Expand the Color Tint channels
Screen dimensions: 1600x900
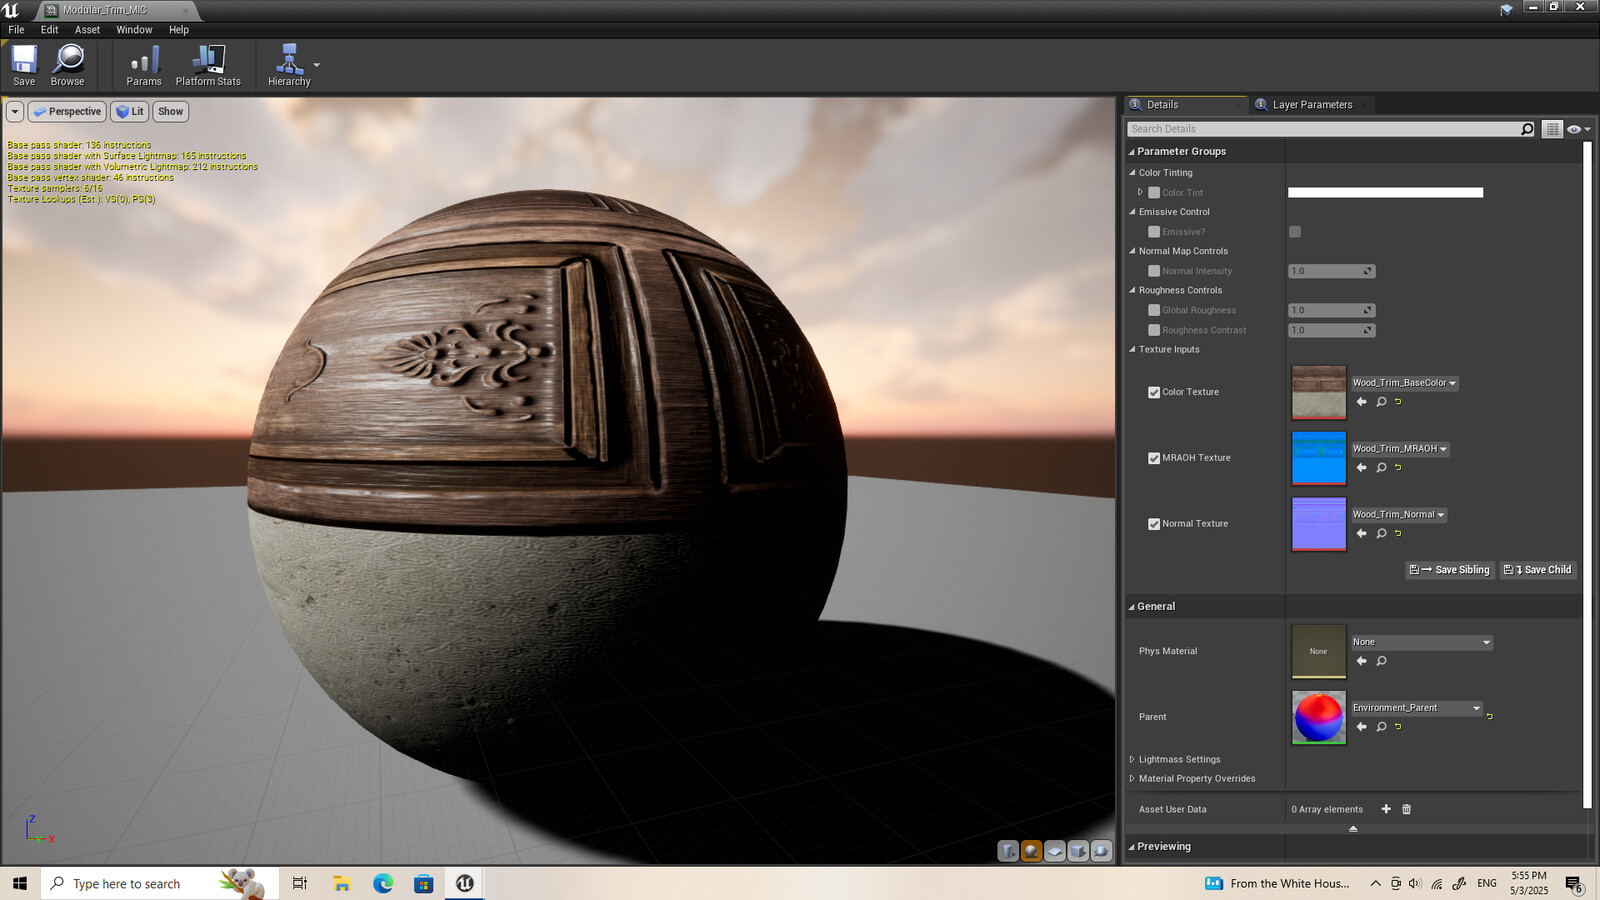pos(1140,192)
